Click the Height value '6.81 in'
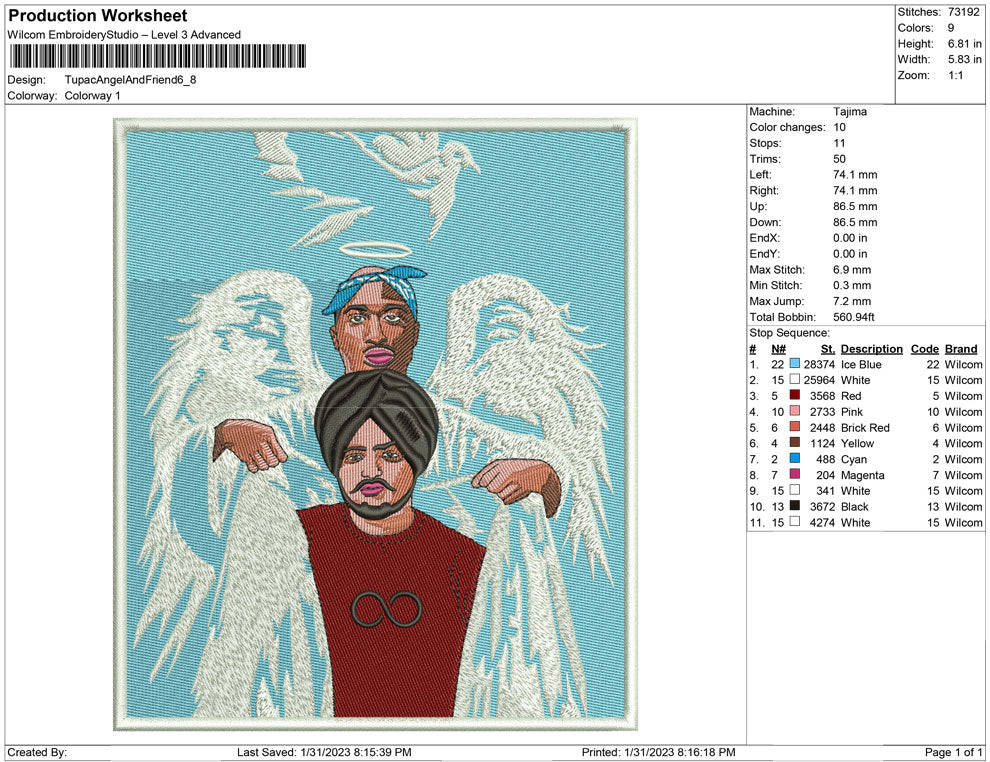The height and width of the screenshot is (762, 990). tap(964, 44)
